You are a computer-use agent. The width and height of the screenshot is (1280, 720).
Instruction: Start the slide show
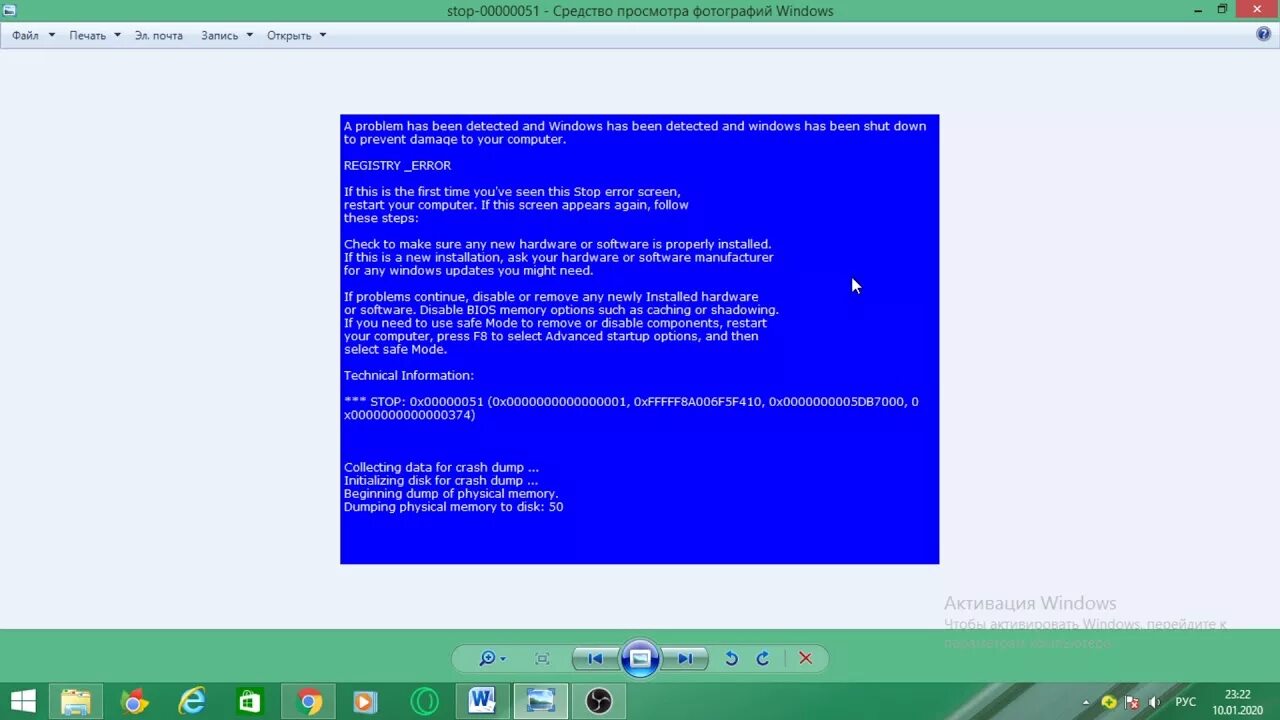[640, 658]
